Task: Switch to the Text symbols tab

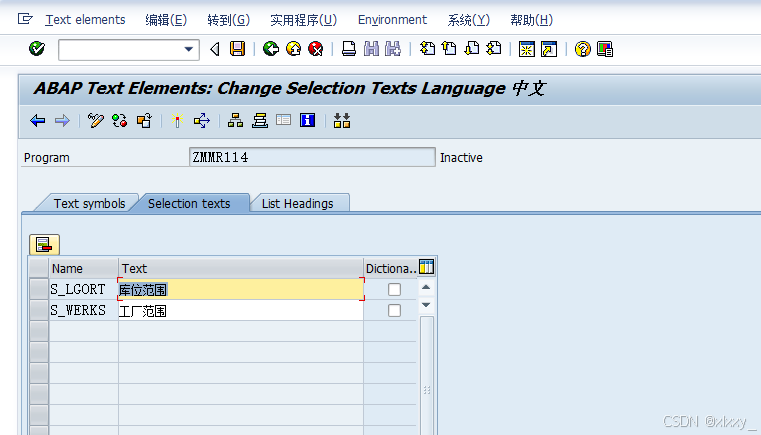Action: click(89, 203)
